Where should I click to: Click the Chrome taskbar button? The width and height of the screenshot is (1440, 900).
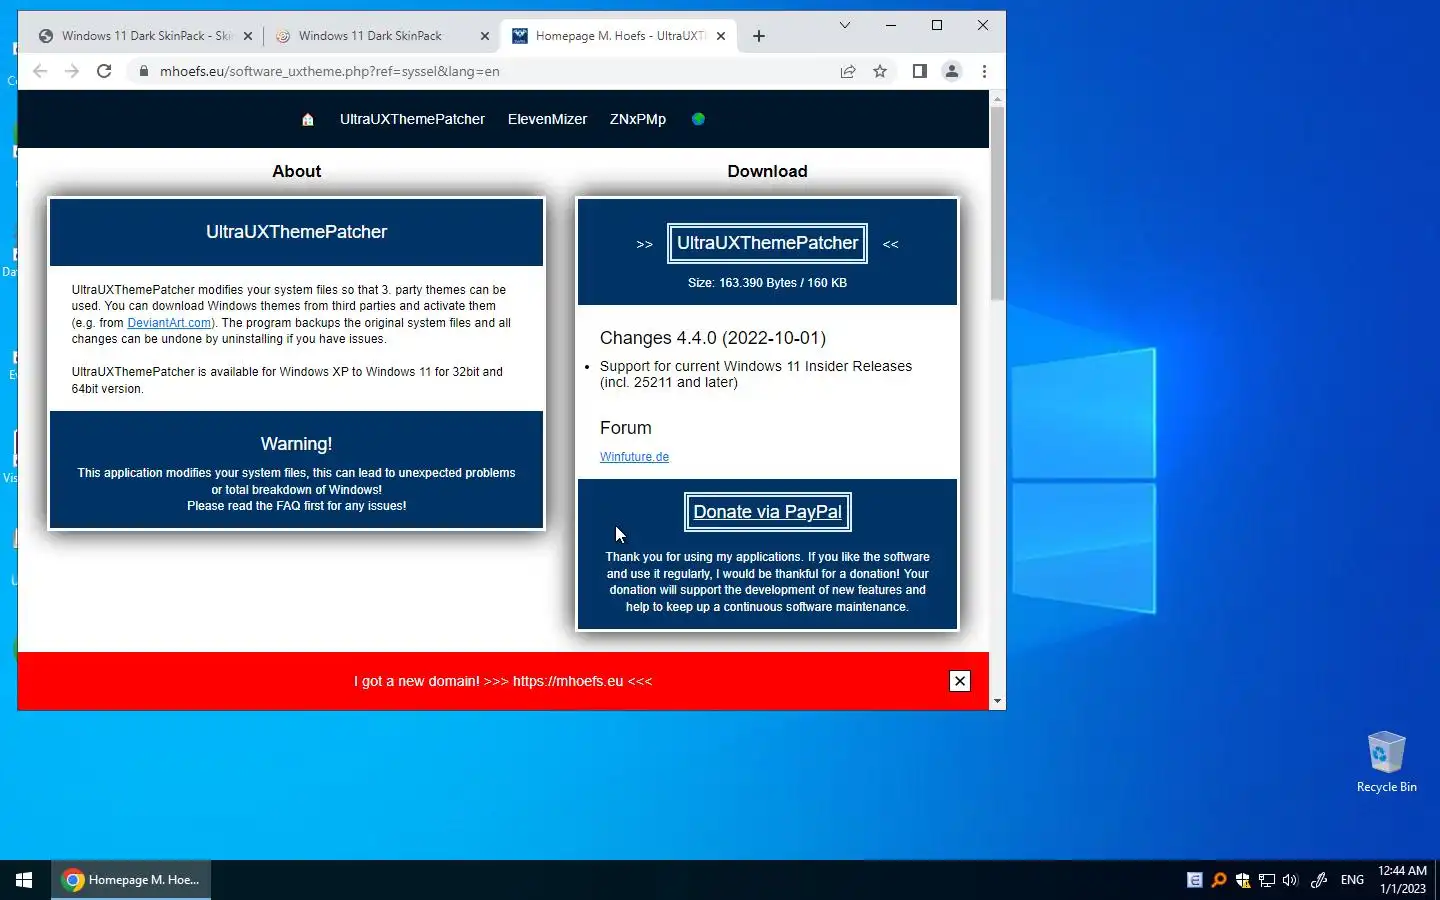[131, 880]
